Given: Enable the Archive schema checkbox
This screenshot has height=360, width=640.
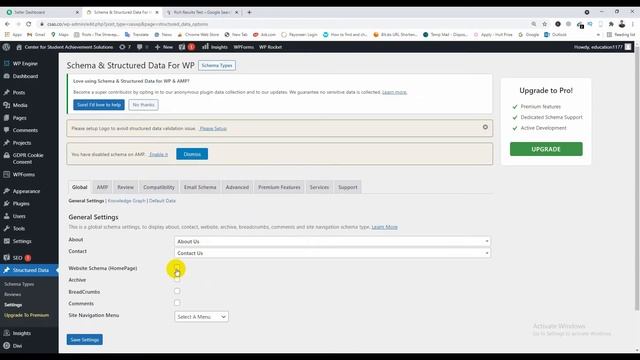Looking at the screenshot, I should coord(177,280).
